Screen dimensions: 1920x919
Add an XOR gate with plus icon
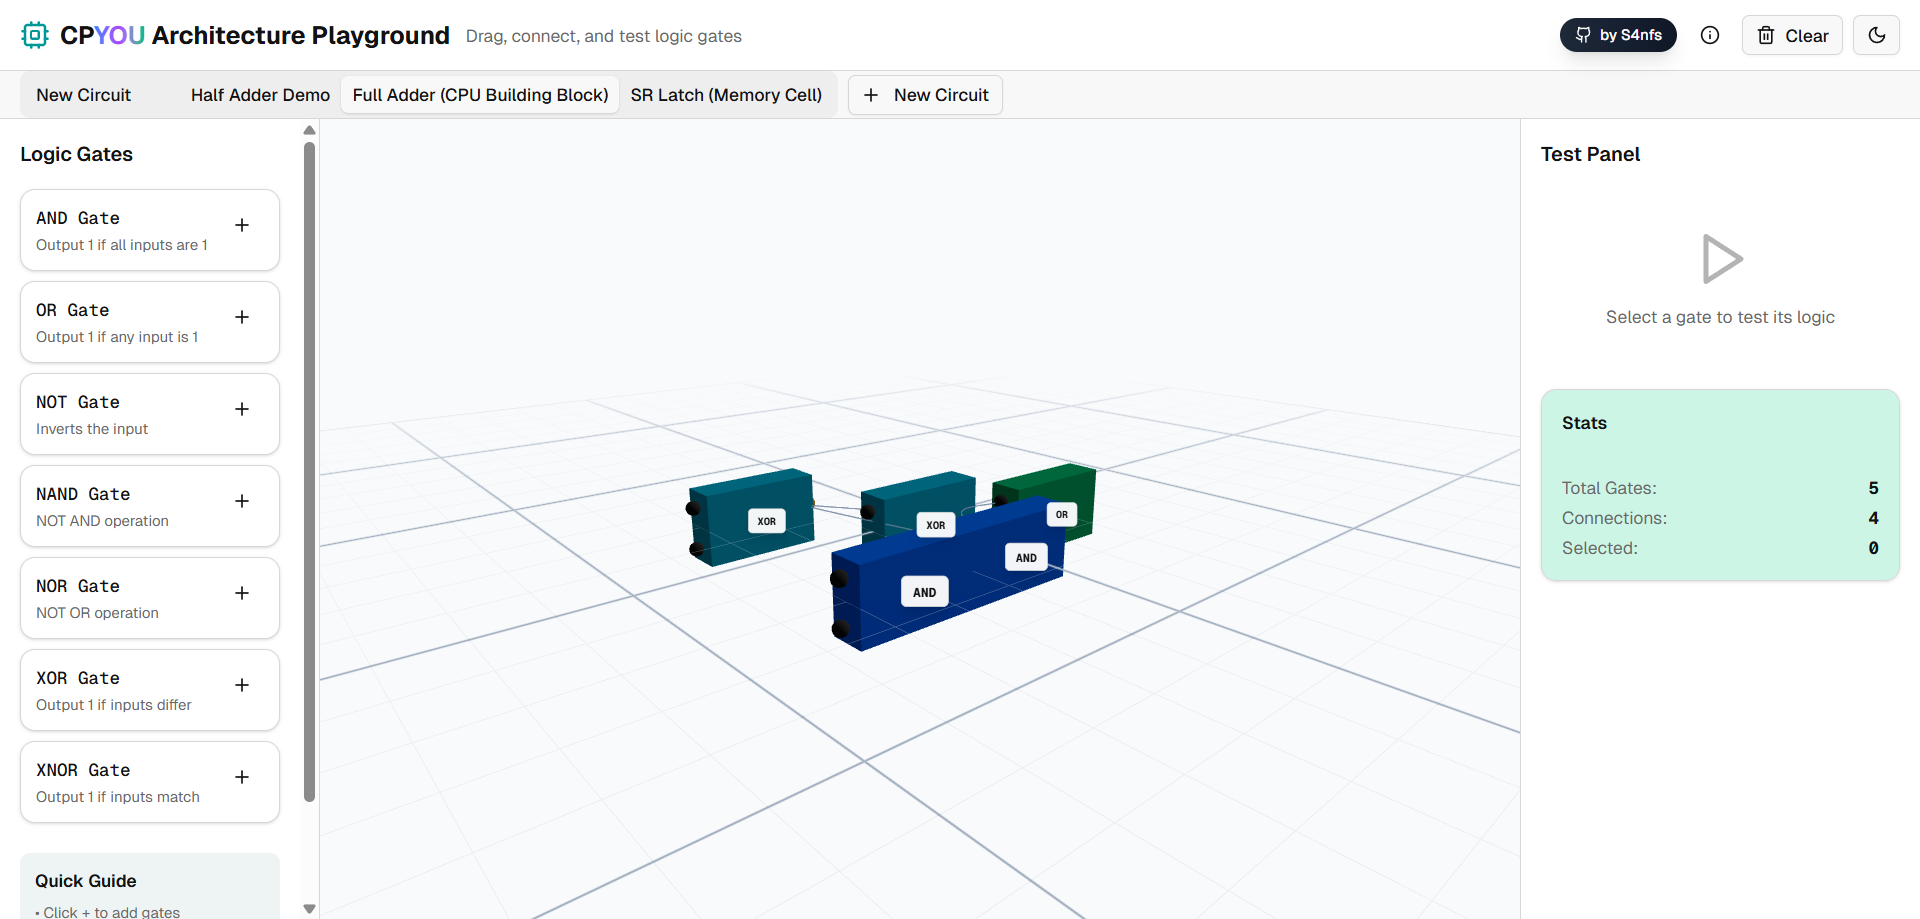click(242, 686)
